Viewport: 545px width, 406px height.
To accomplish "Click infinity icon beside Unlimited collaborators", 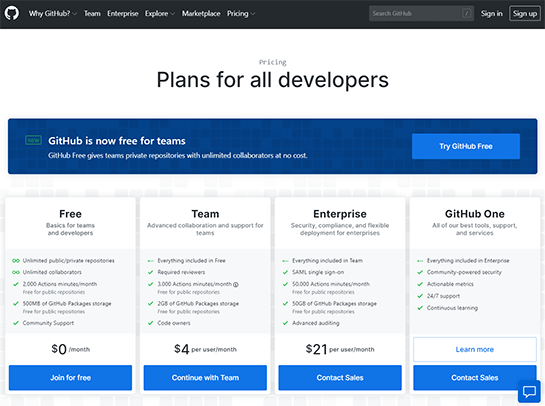I will pos(16,272).
